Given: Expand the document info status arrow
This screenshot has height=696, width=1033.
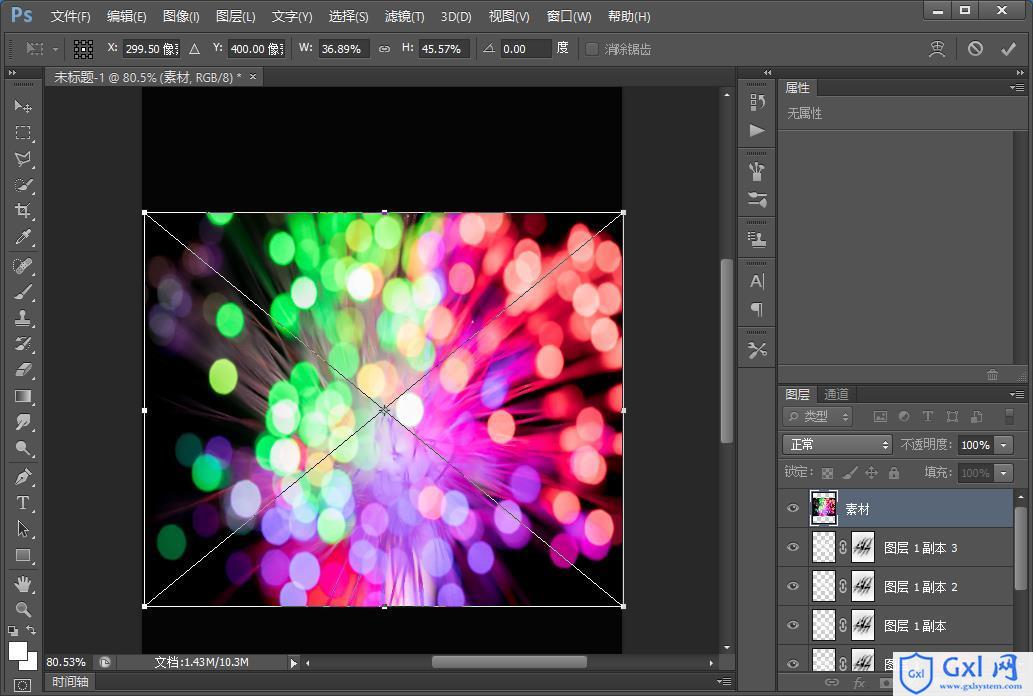Looking at the screenshot, I should [x=294, y=662].
